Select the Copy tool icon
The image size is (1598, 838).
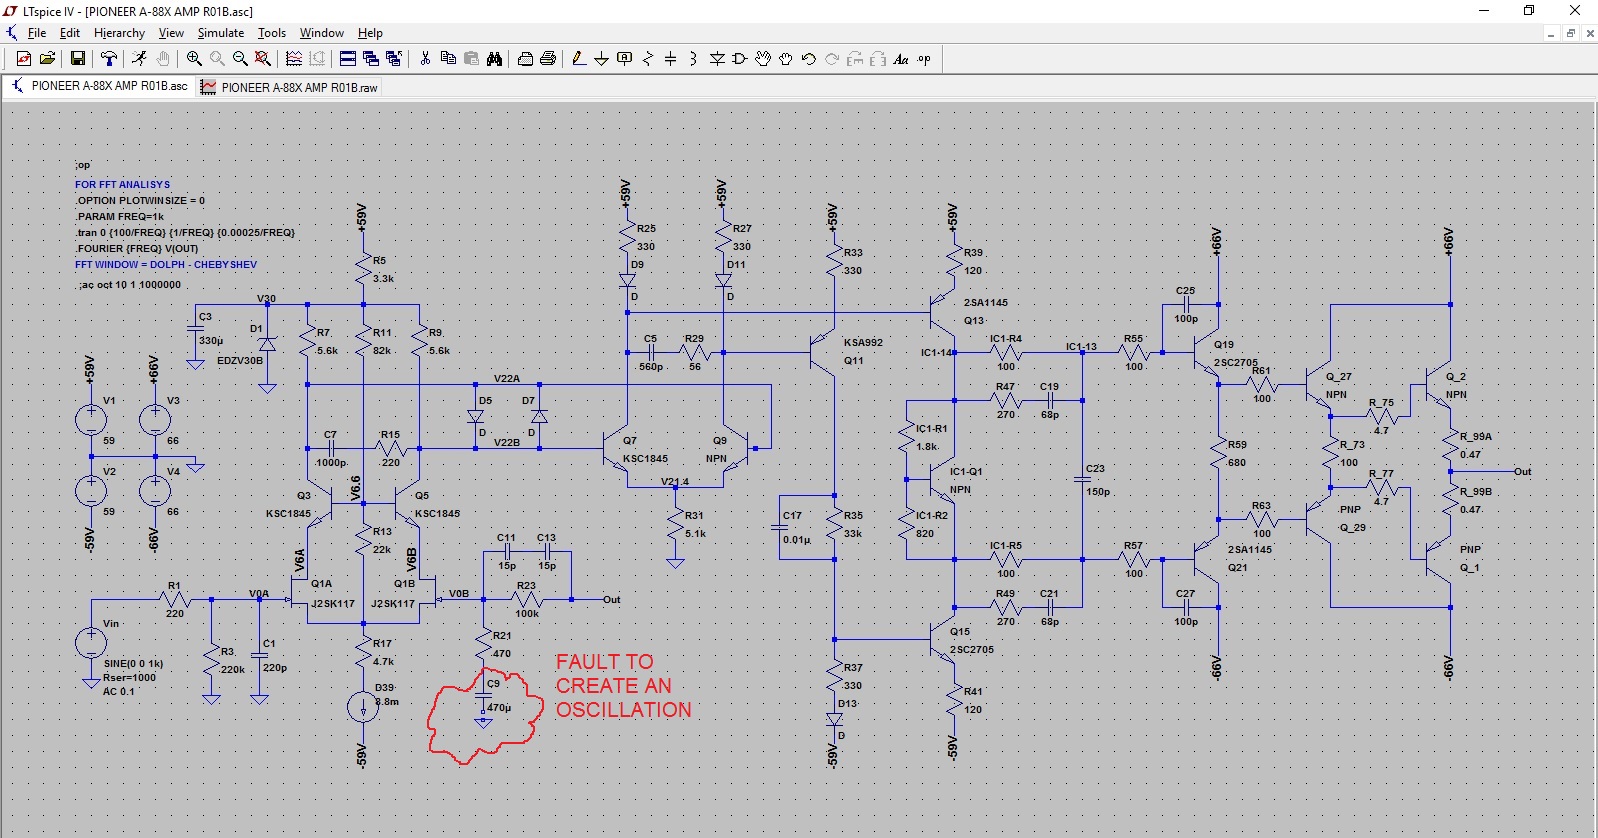tap(448, 59)
